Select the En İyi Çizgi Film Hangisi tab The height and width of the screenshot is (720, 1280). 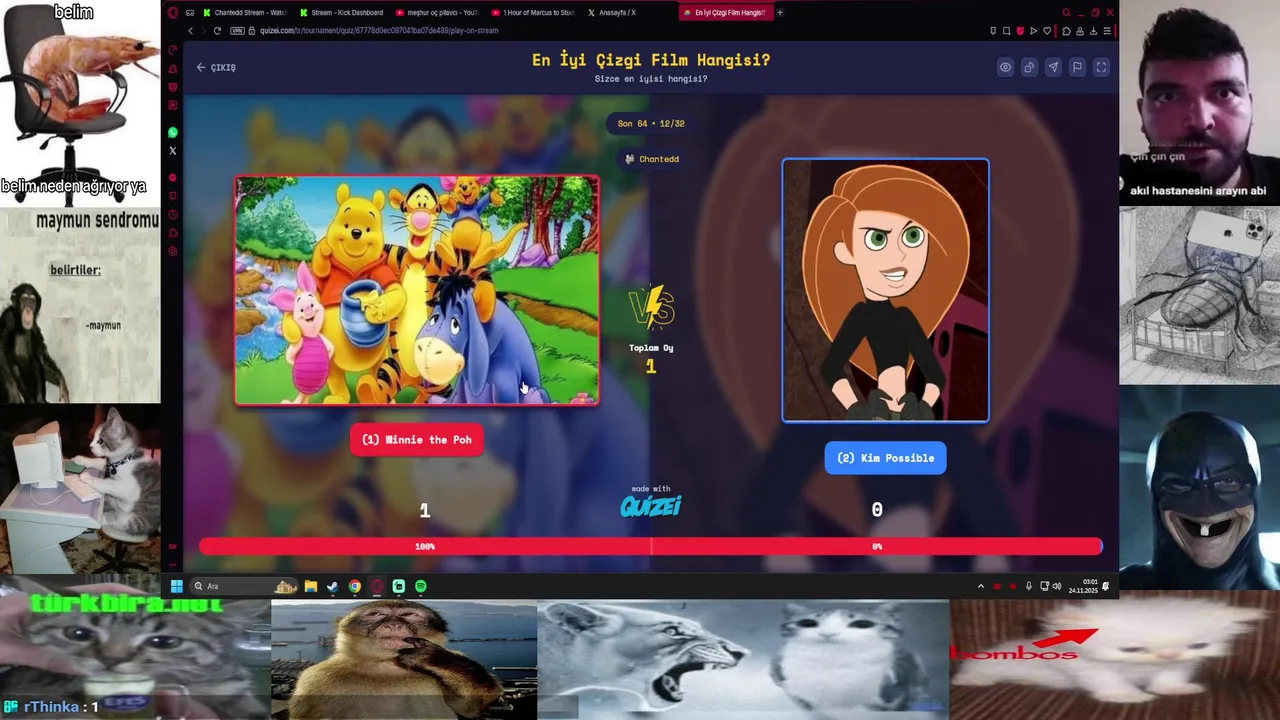click(725, 13)
